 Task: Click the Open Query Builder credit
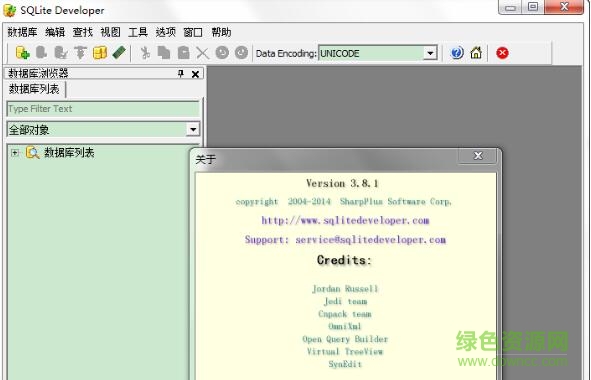click(x=345, y=339)
